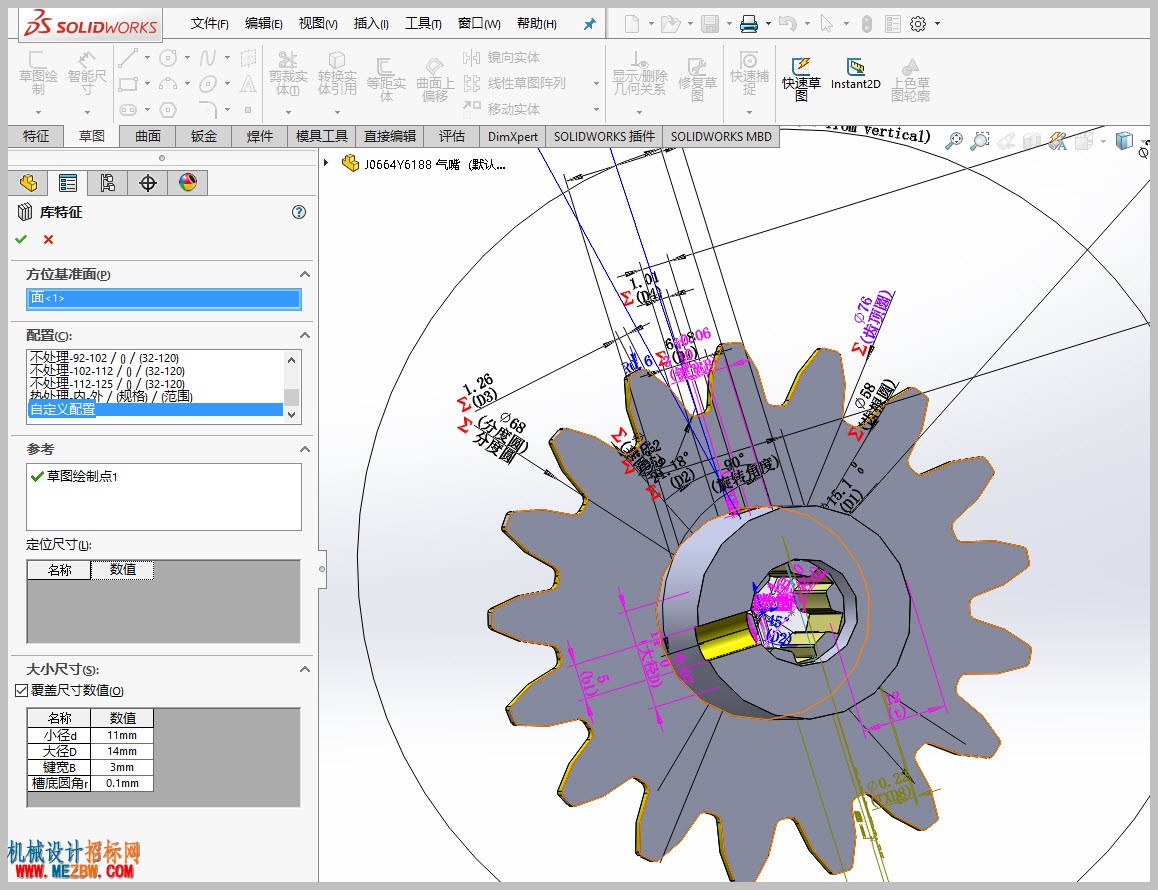The image size is (1158, 890).
Task: Select the Spline sketch tool
Action: click(x=208, y=58)
